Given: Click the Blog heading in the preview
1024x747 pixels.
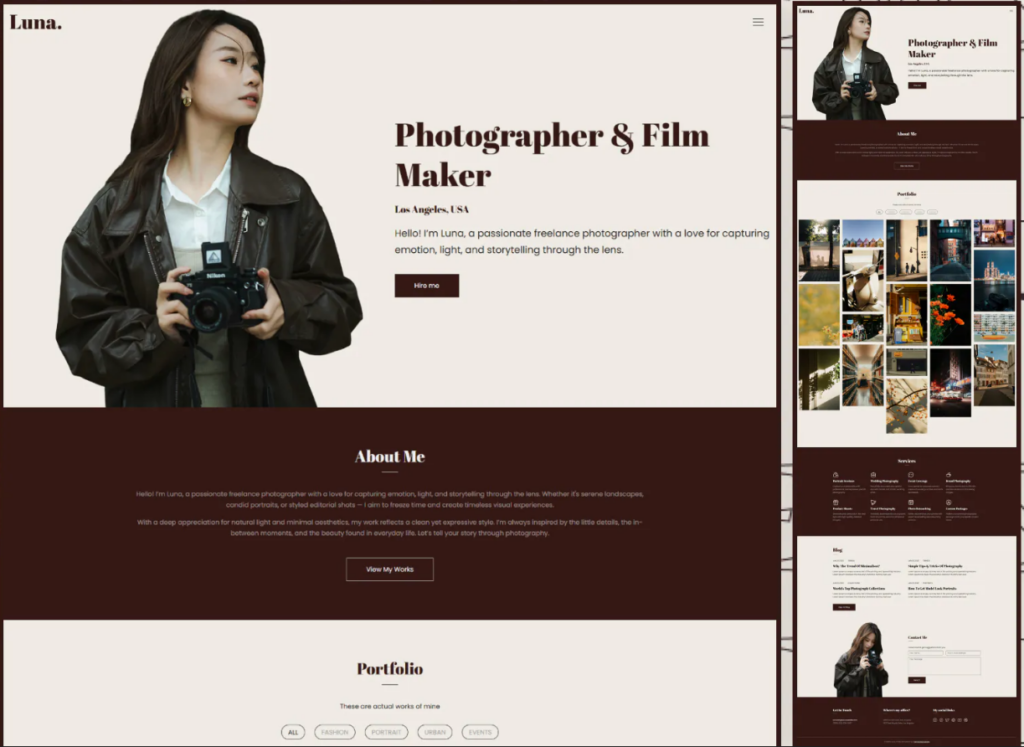Looking at the screenshot, I should pyautogui.click(x=838, y=550).
